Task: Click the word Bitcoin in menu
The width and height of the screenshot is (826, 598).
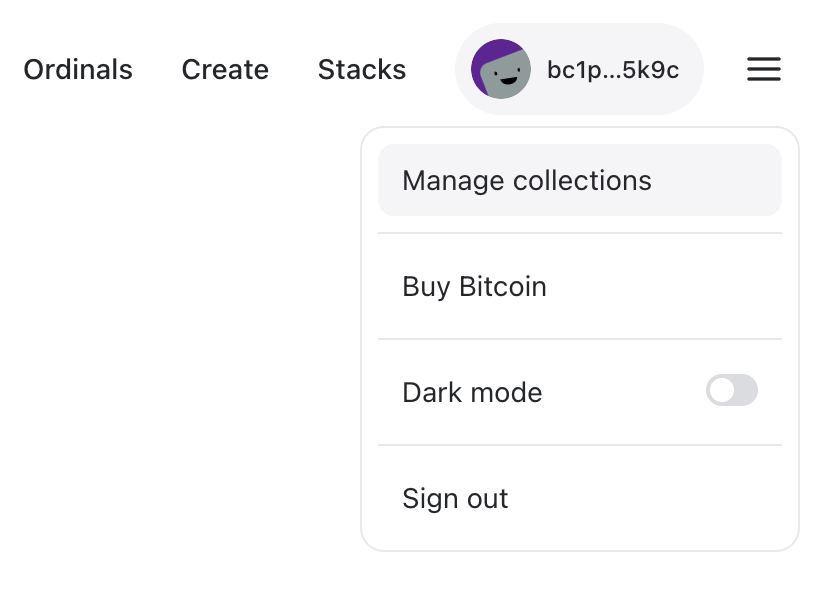Action: coord(503,287)
